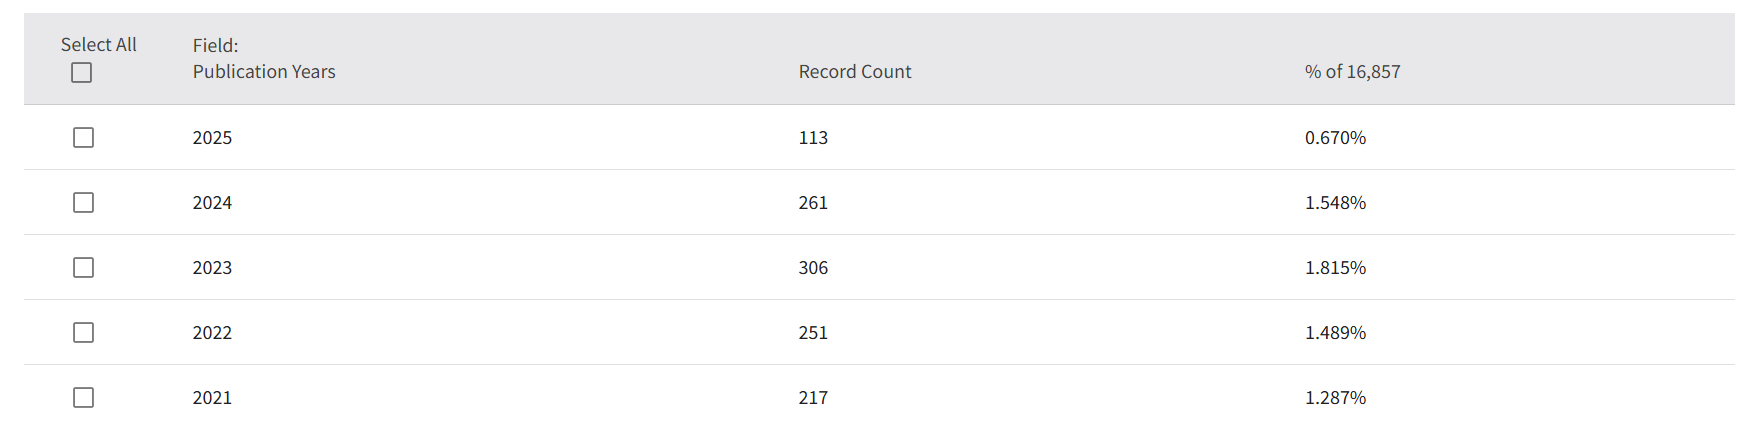The image size is (1751, 425).
Task: Tick the Select All checkbox
Action: (x=82, y=73)
